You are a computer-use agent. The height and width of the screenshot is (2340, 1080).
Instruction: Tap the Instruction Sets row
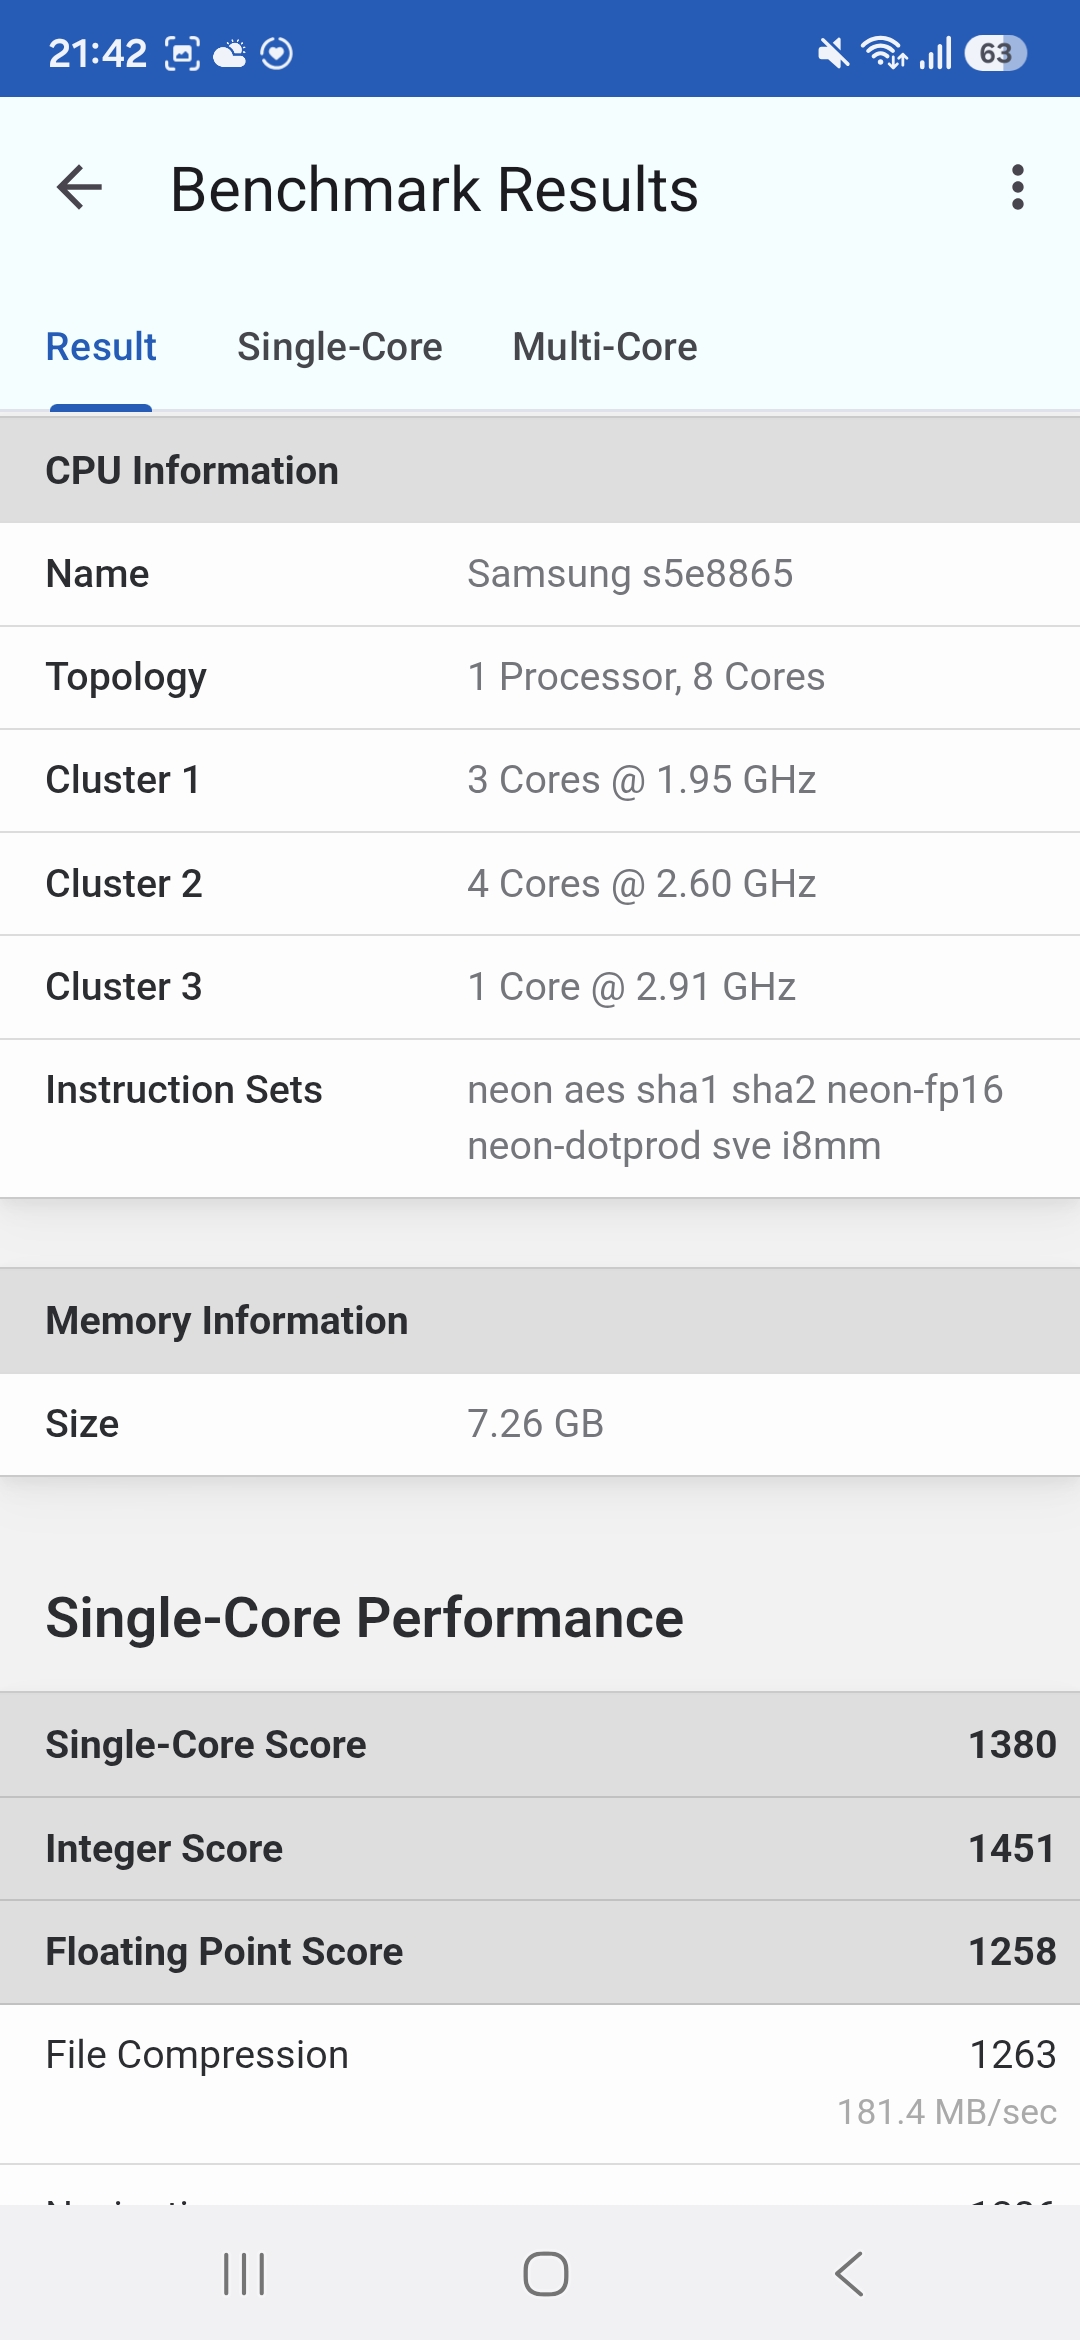pos(540,1117)
